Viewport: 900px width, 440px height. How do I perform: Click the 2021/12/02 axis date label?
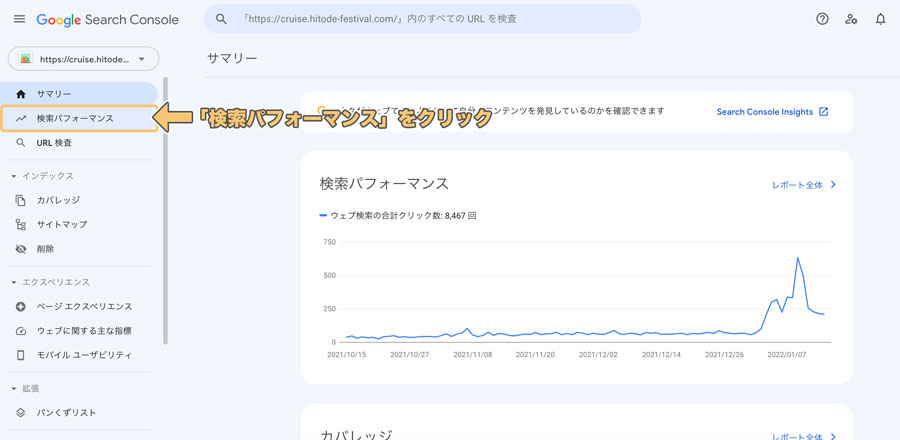(x=596, y=355)
